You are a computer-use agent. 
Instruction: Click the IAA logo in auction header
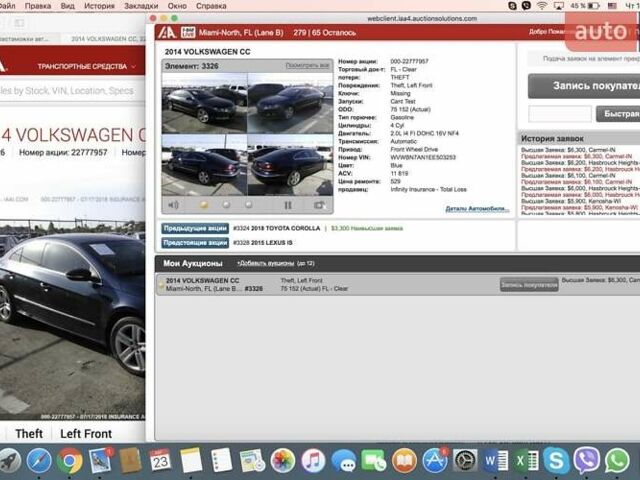167,32
